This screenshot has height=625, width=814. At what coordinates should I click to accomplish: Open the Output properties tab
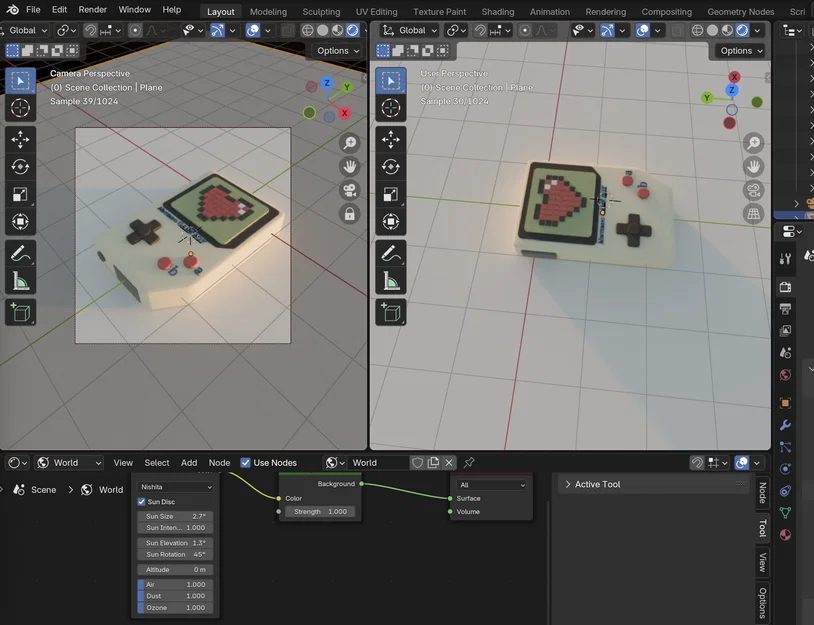(785, 309)
